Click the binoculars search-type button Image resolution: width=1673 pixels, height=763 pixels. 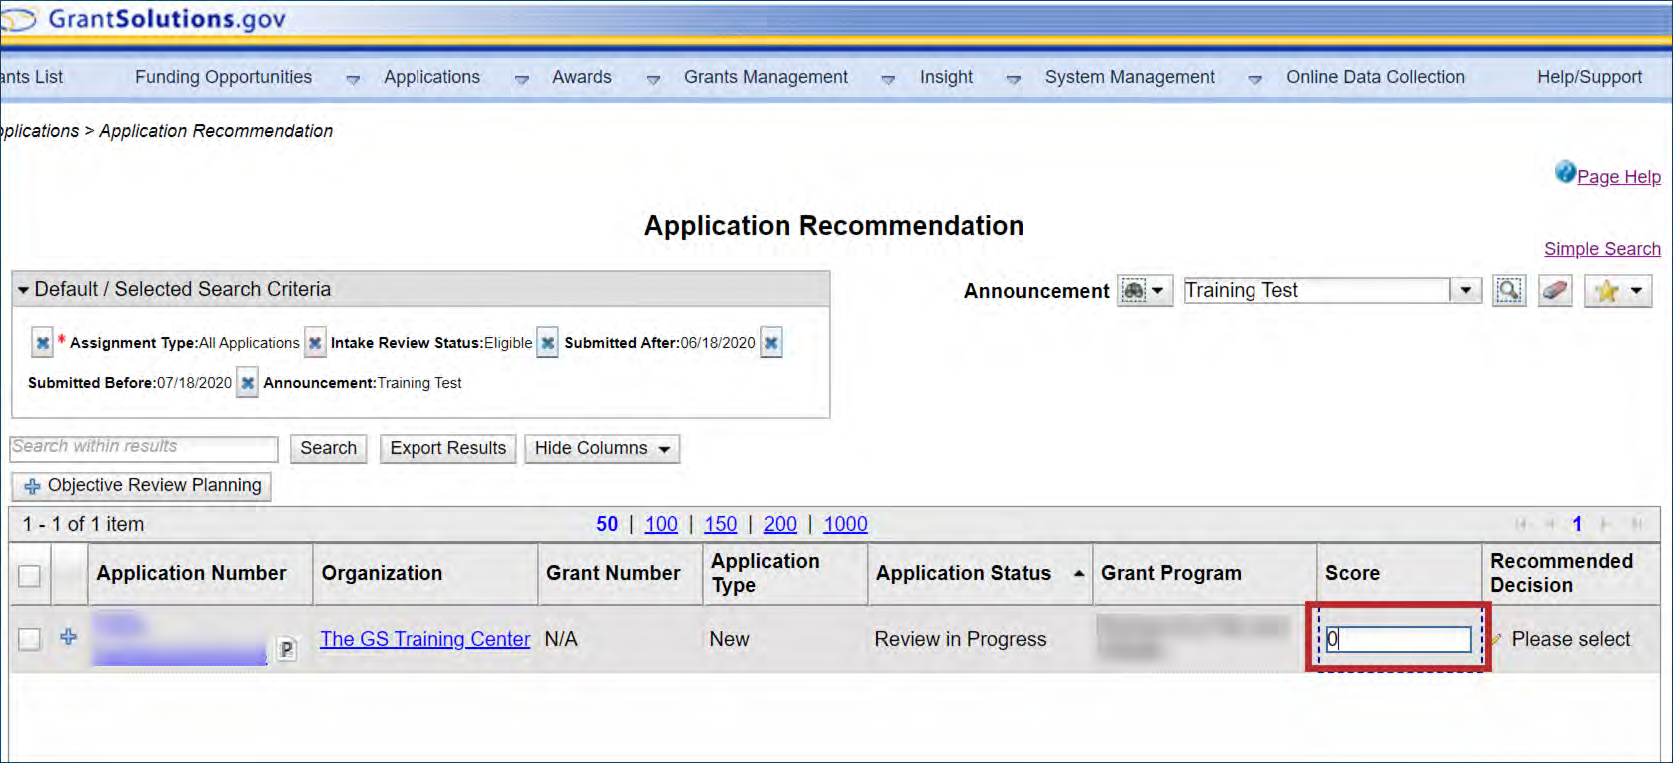point(1144,291)
